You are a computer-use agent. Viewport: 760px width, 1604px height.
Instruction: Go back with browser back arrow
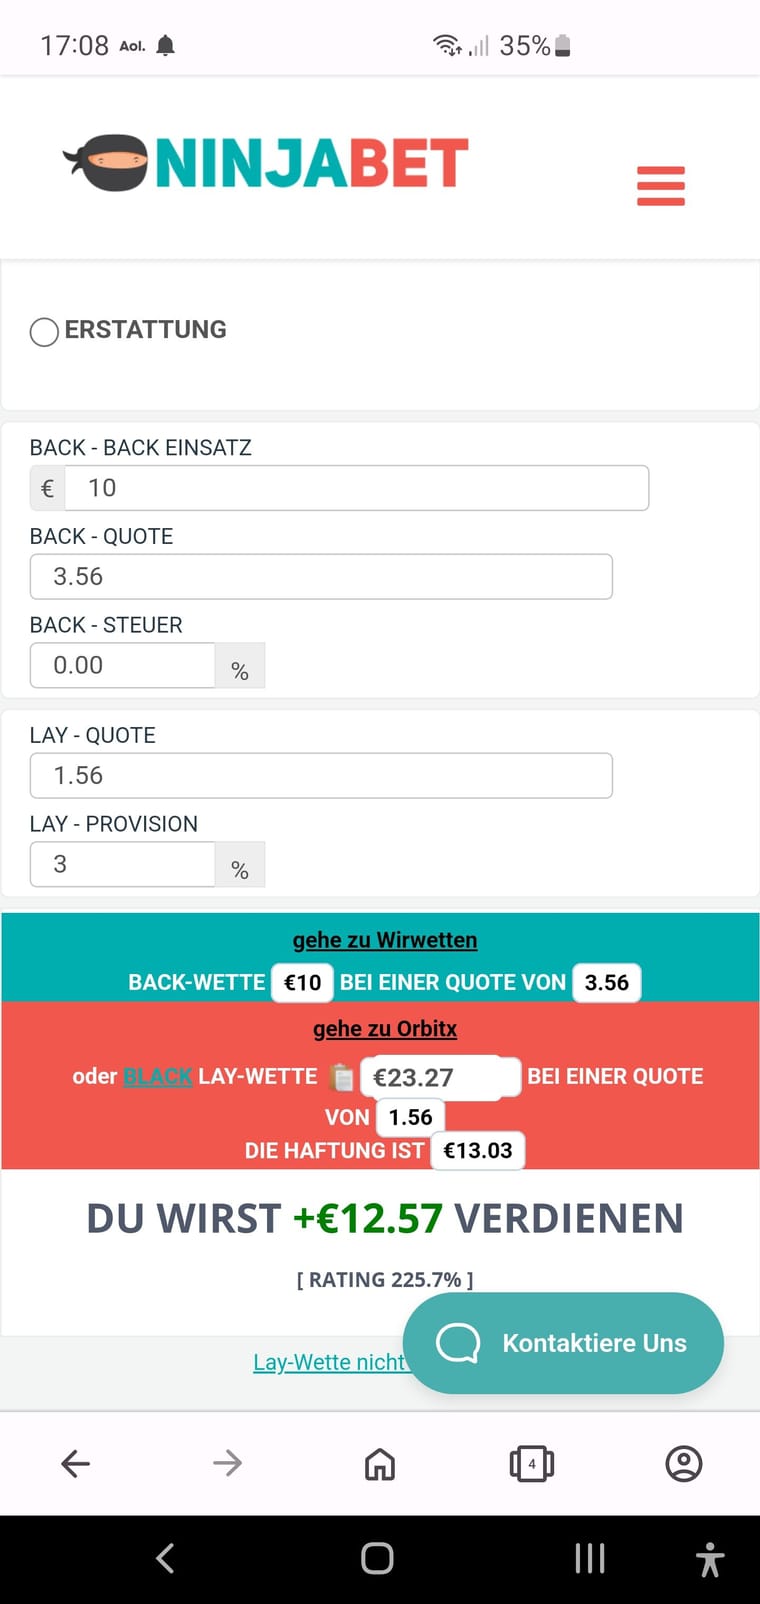(76, 1464)
